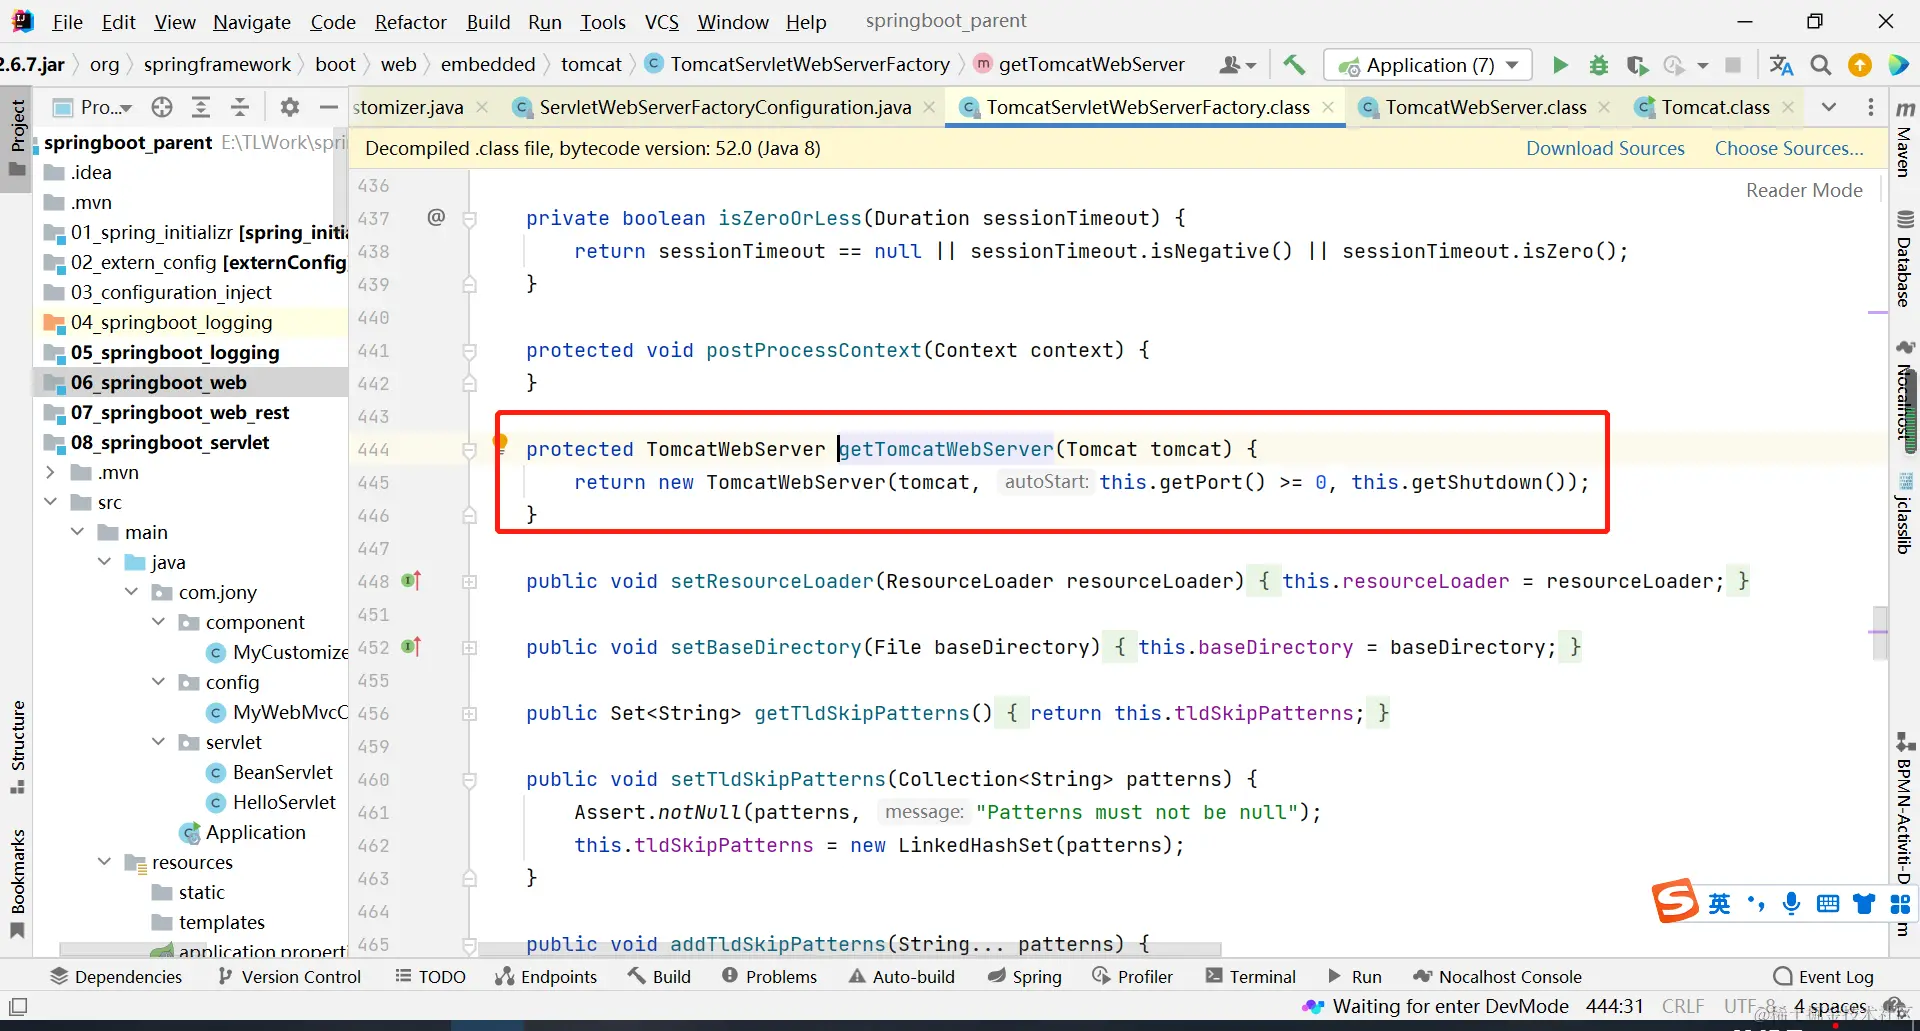This screenshot has width=1920, height=1031.
Task: Collapse the src folder in project tree
Action: [x=51, y=502]
